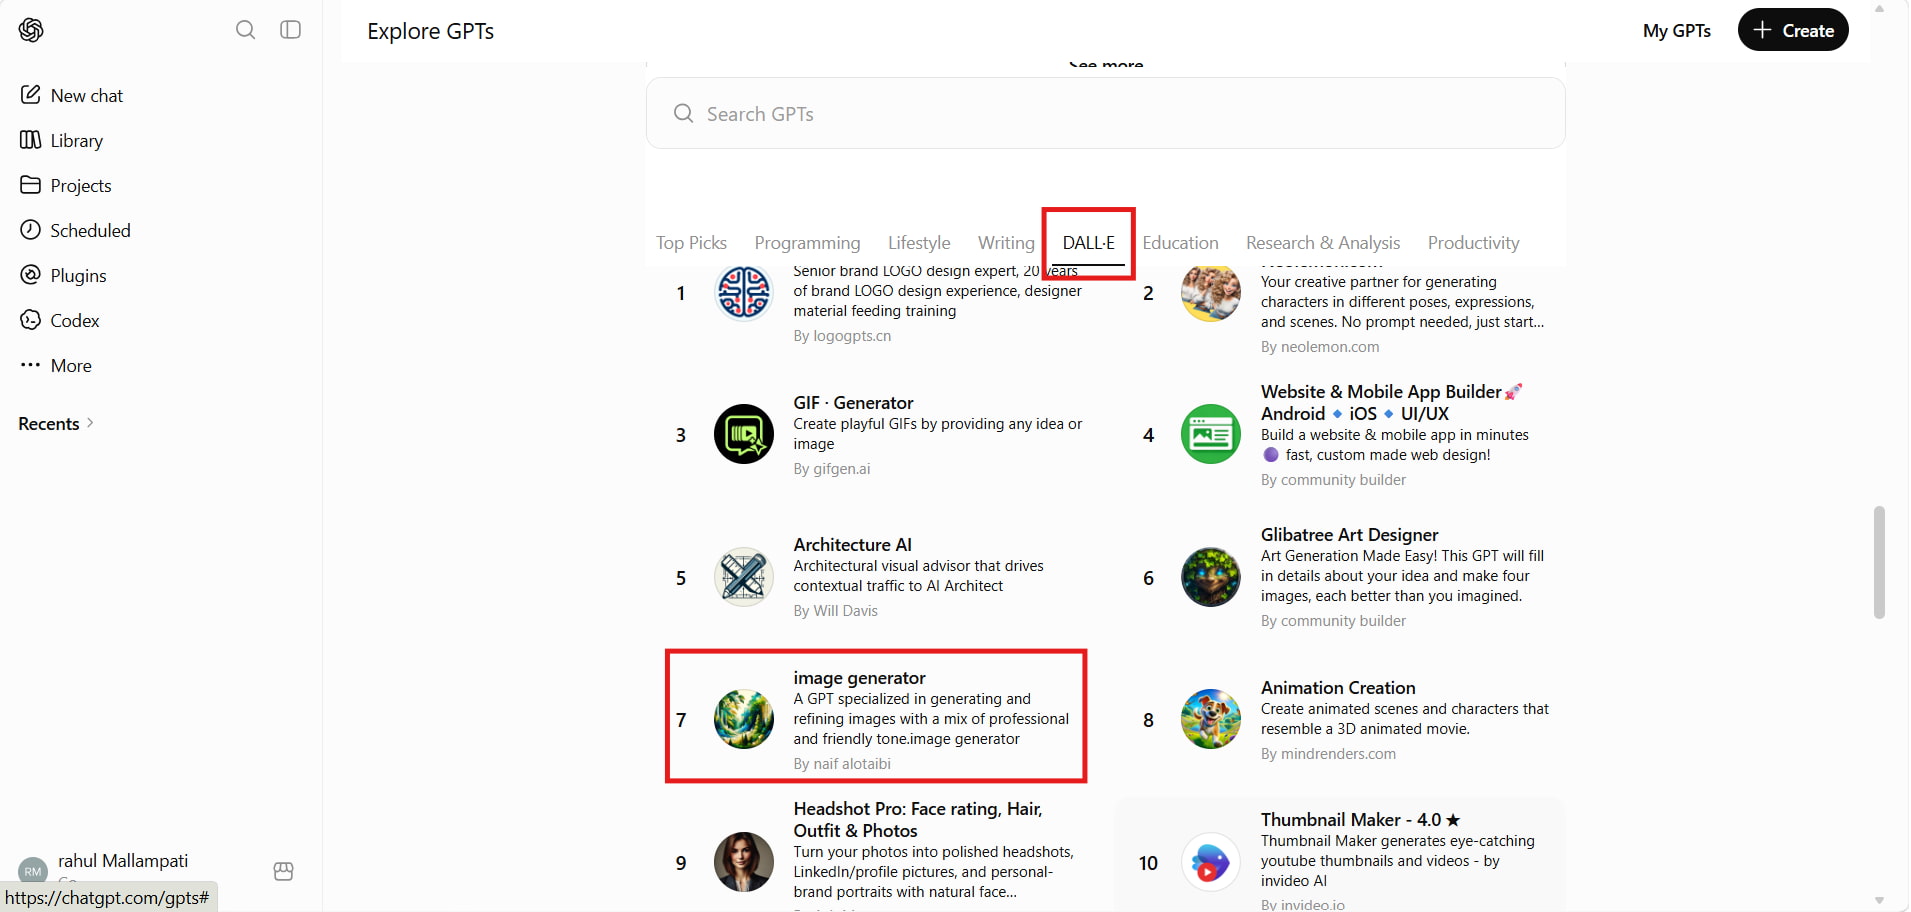The image size is (1911, 912).
Task: Click the Headshot Pro portrait icon
Action: pos(744,862)
